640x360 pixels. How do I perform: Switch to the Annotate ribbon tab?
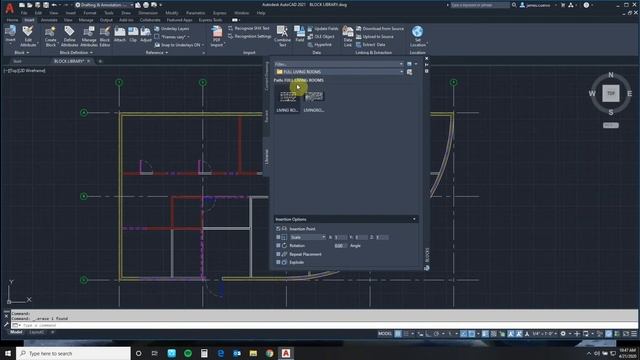click(x=49, y=20)
